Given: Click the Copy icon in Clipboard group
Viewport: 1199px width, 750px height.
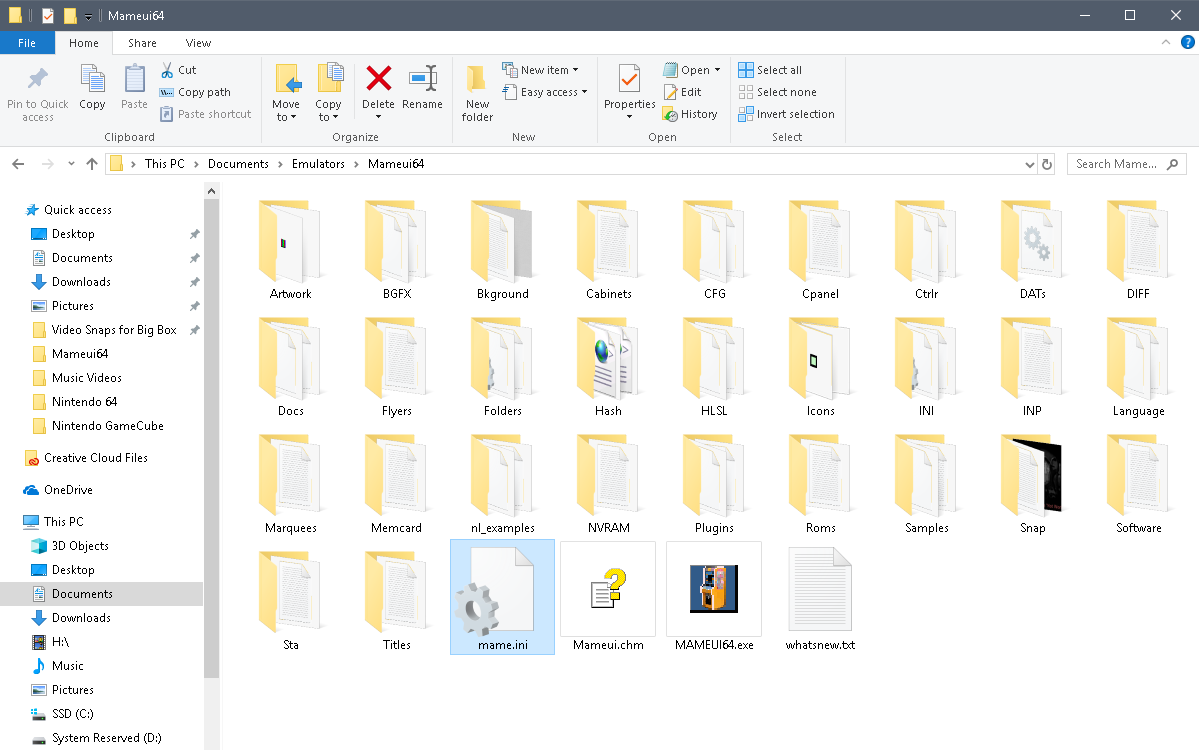Looking at the screenshot, I should tap(93, 79).
